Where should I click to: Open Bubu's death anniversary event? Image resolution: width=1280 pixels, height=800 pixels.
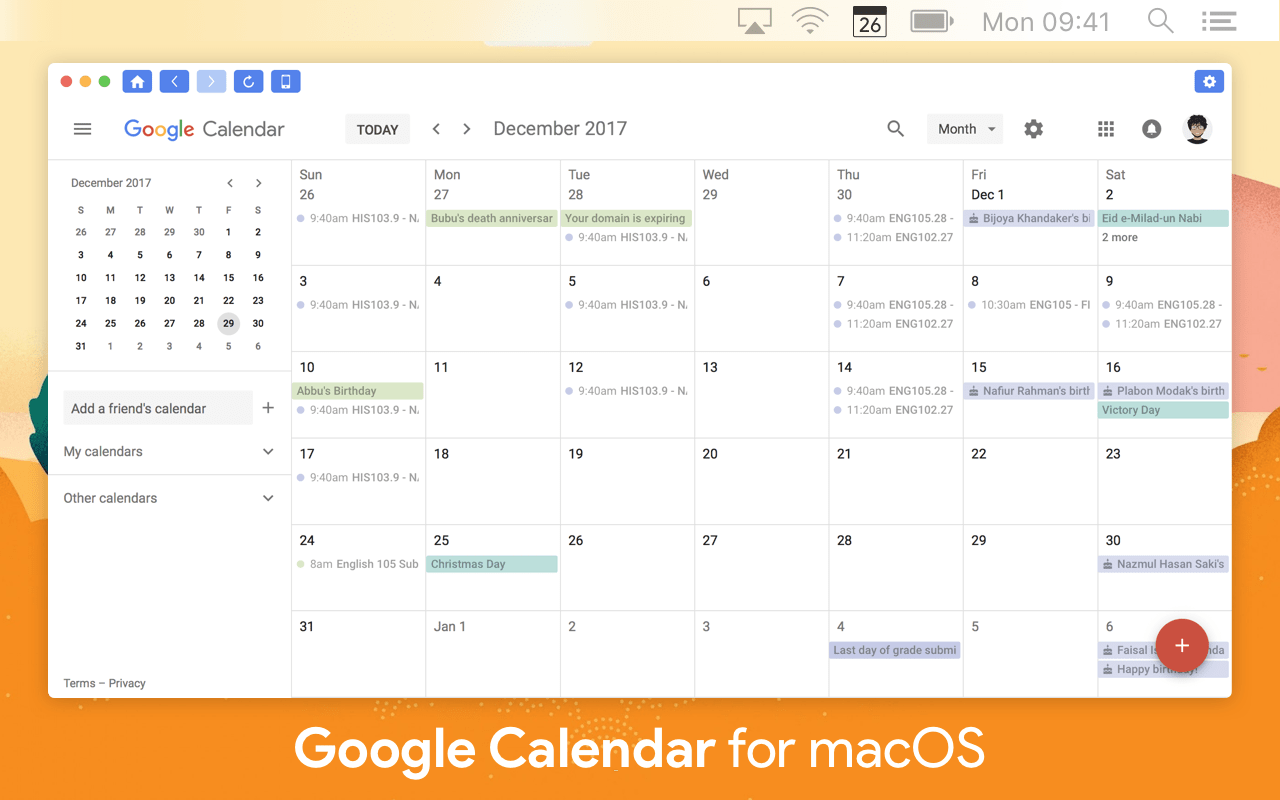coord(492,218)
